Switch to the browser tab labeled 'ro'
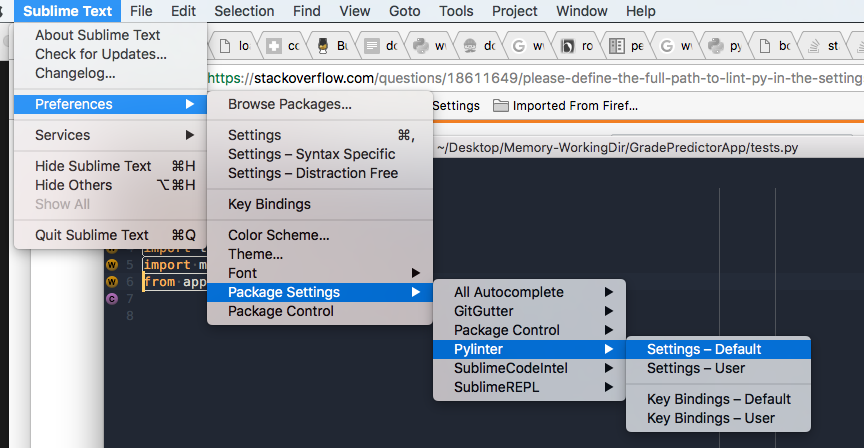The width and height of the screenshot is (864, 448). [x=577, y=46]
